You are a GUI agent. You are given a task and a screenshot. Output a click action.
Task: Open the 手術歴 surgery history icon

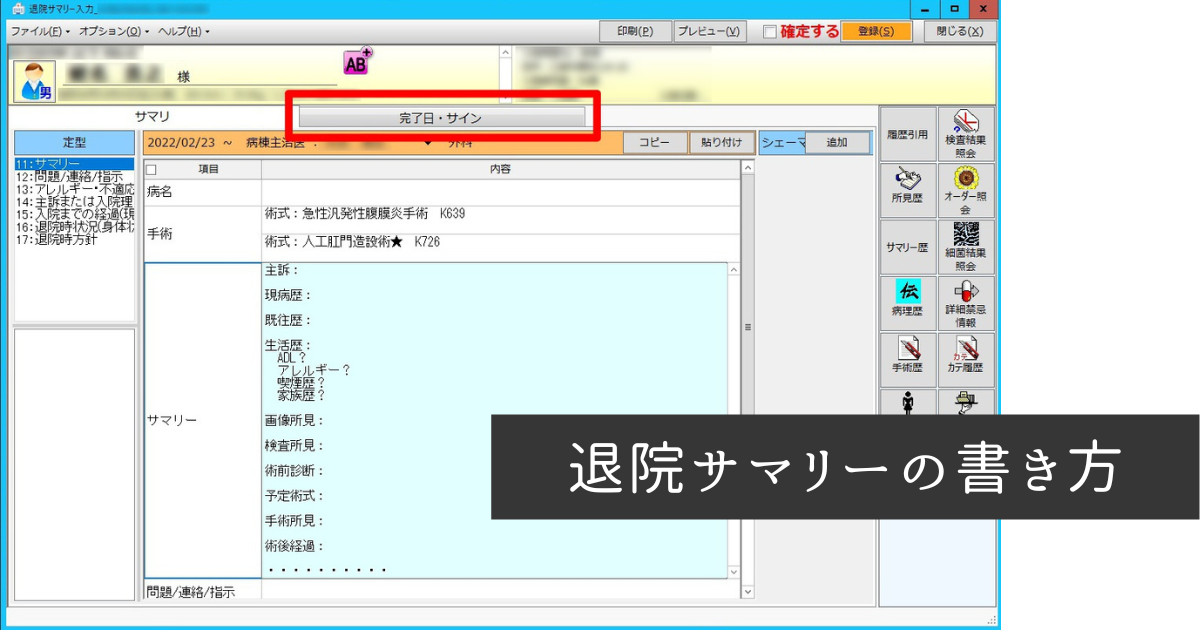click(x=908, y=357)
